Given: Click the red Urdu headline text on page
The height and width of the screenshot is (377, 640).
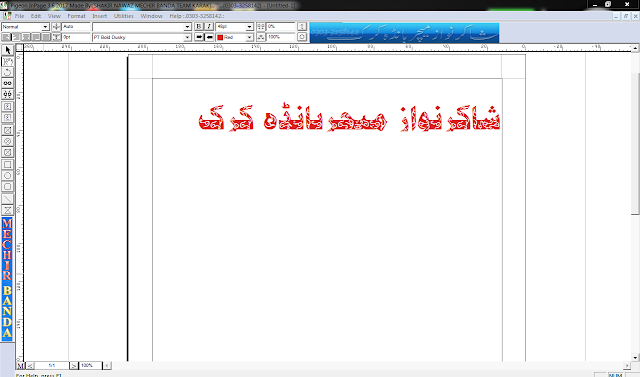Looking at the screenshot, I should tap(349, 118).
